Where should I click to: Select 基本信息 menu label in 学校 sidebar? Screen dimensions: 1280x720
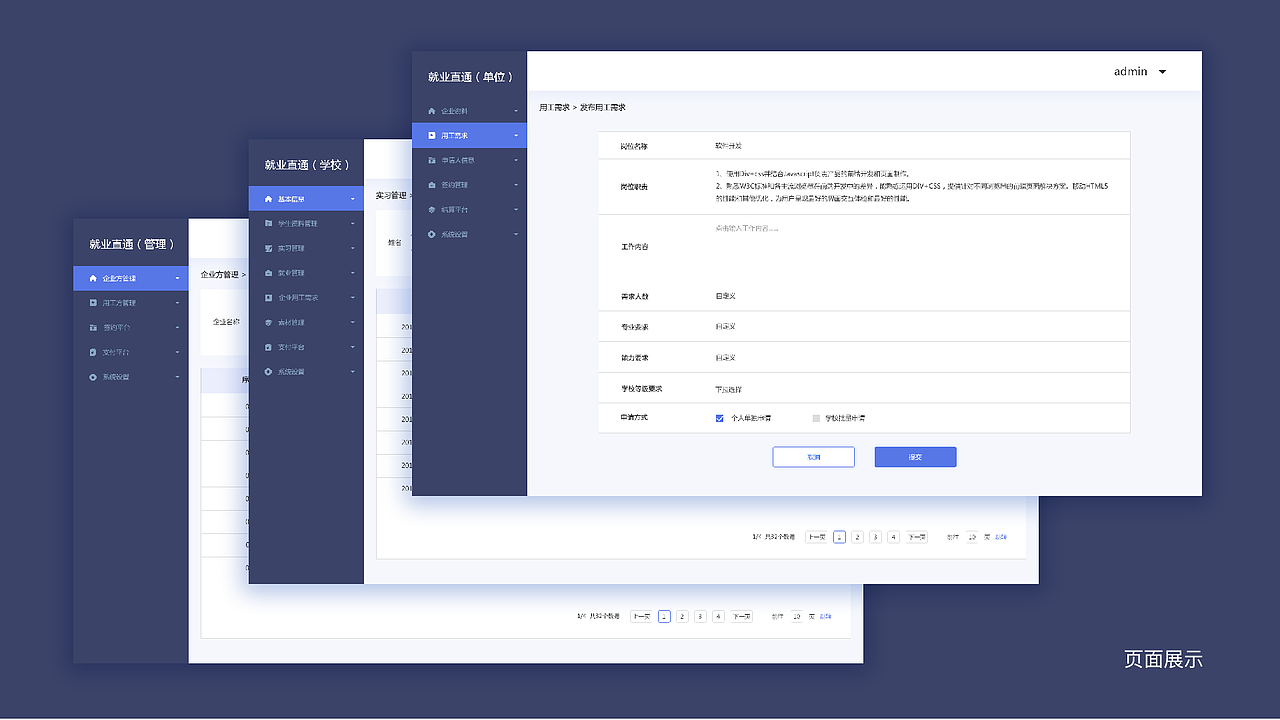tap(291, 199)
